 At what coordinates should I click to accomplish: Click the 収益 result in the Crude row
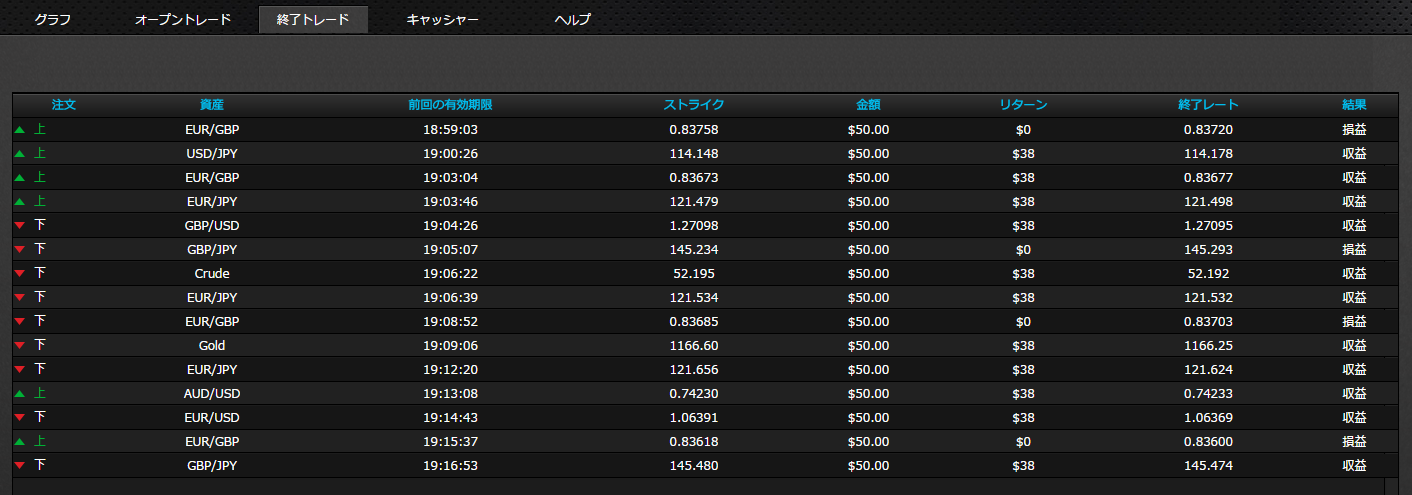pyautogui.click(x=1354, y=274)
